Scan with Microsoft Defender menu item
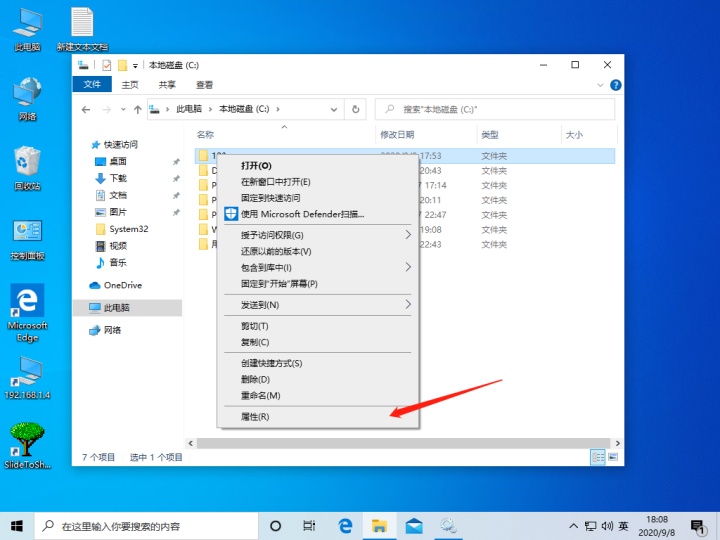720x540 pixels. click(318, 214)
